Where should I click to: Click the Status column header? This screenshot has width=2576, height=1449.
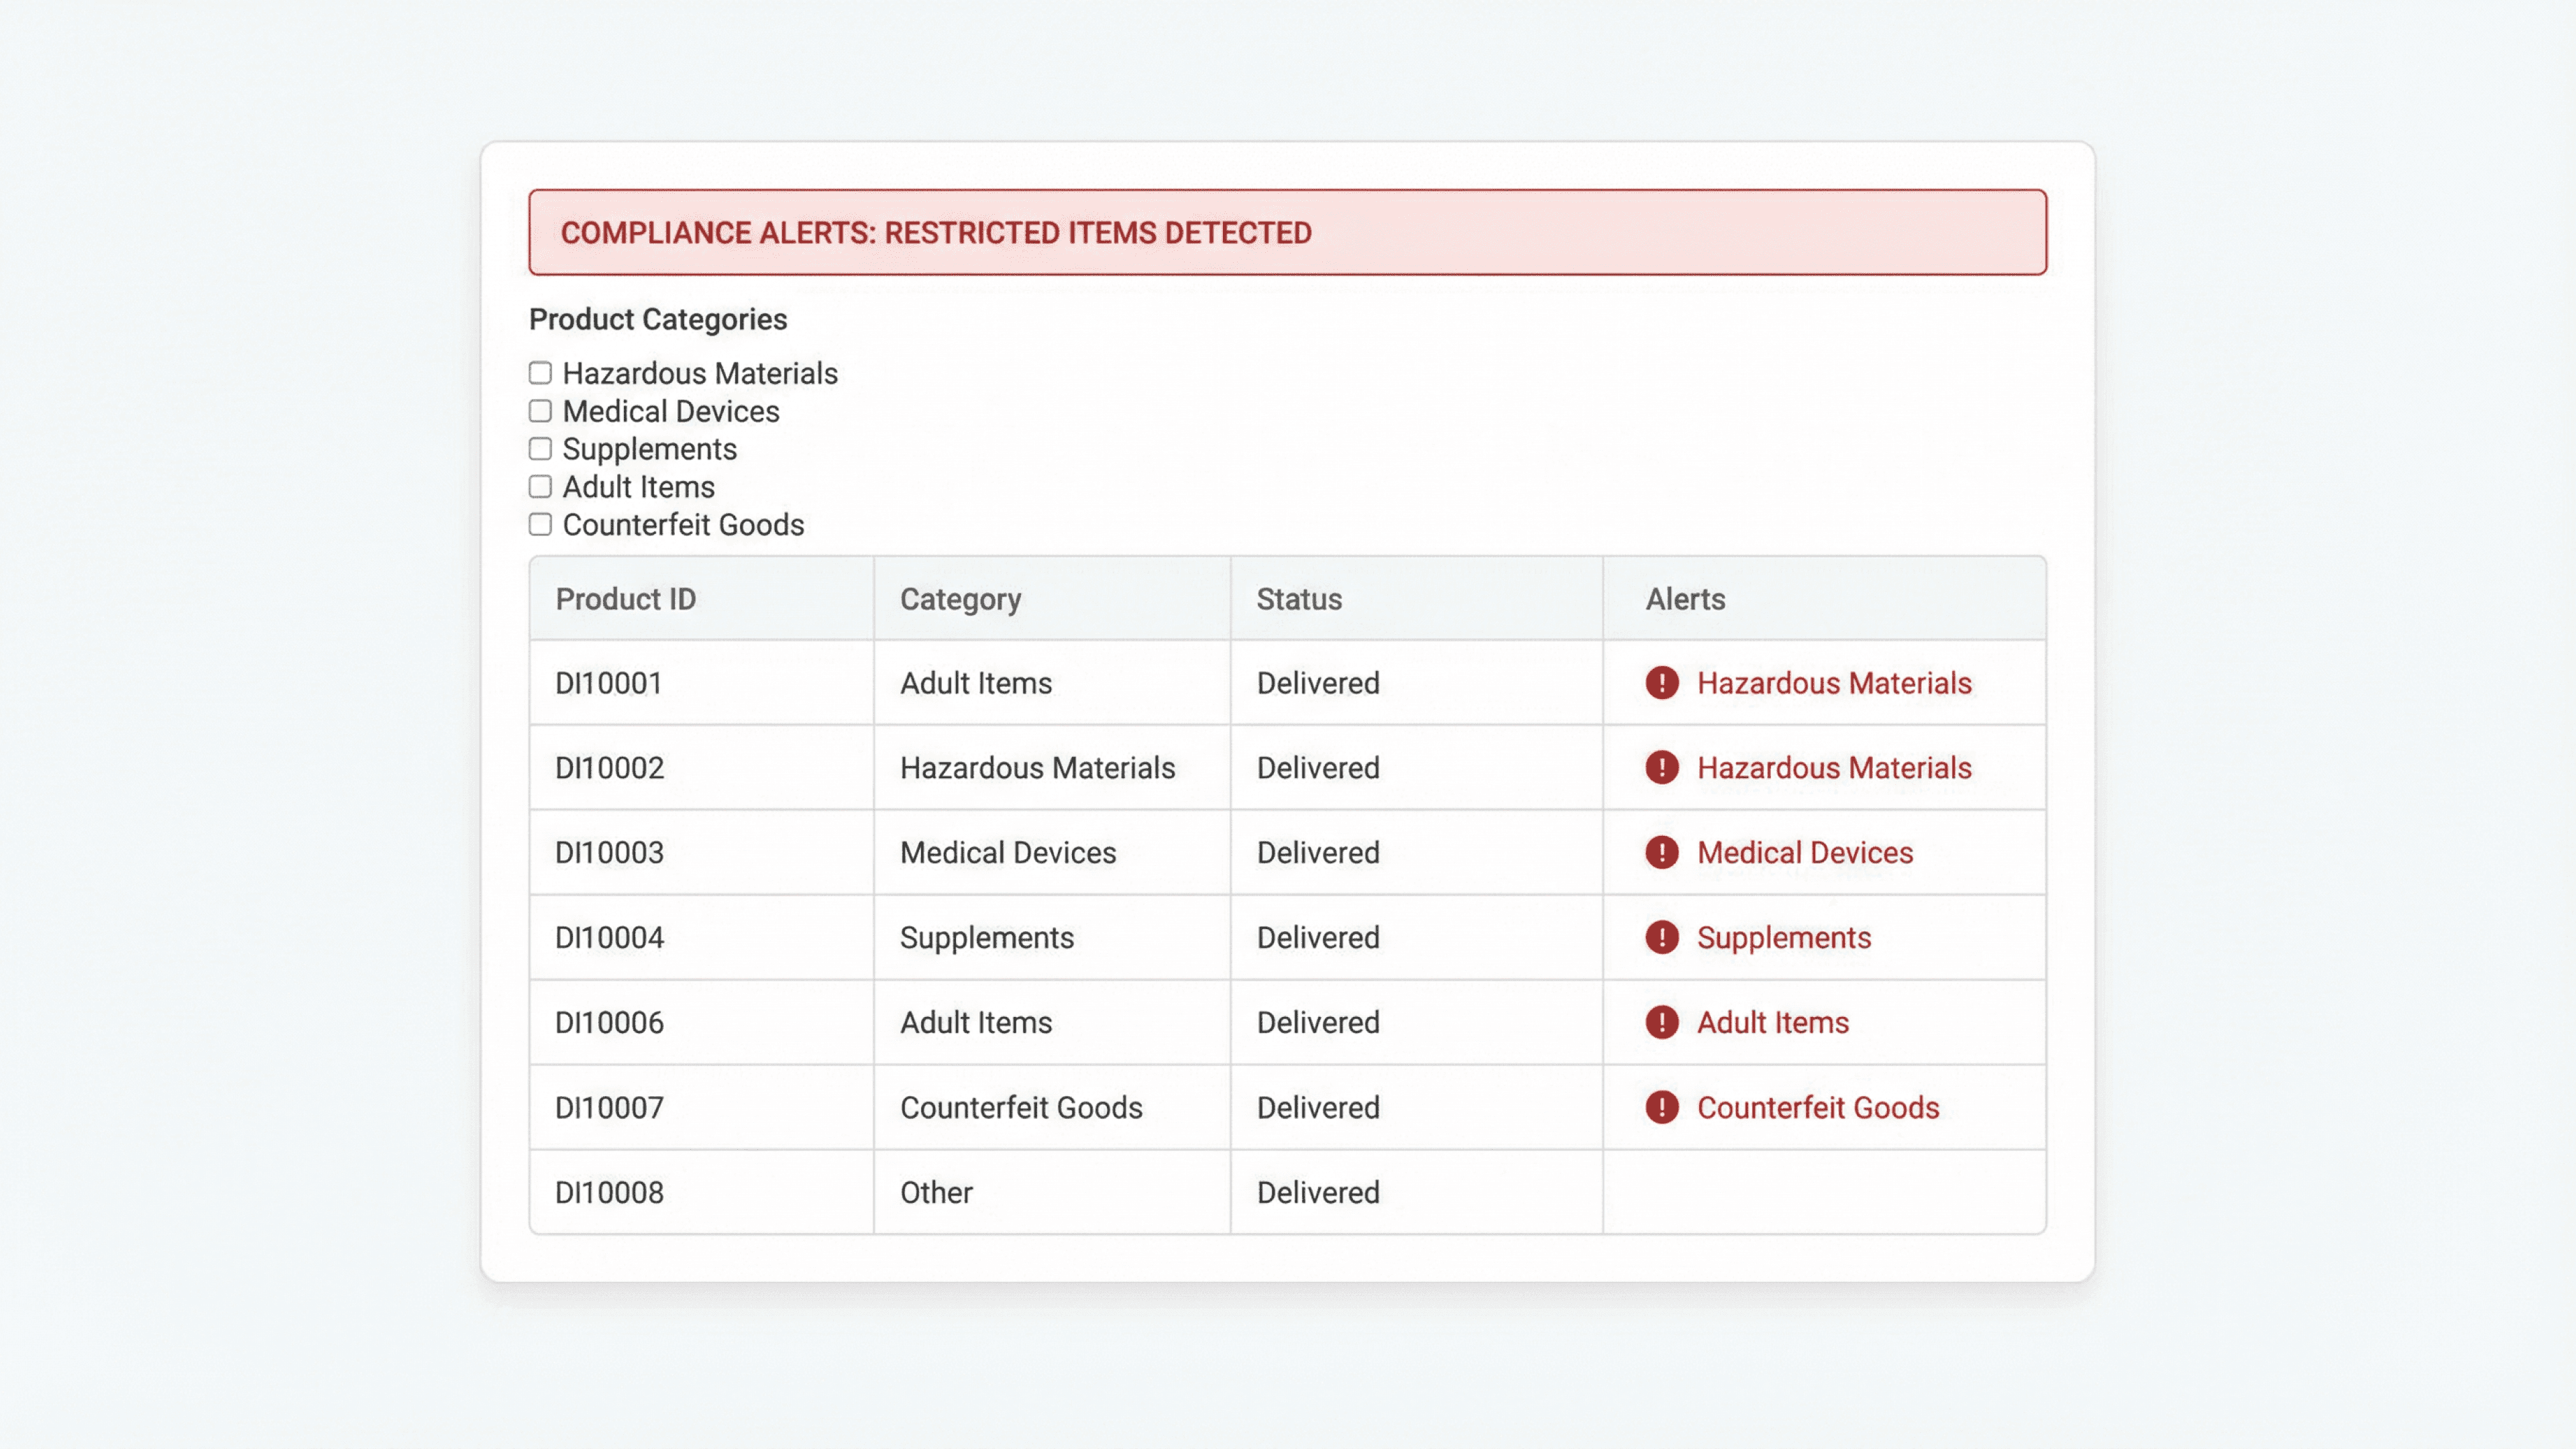pos(1299,599)
